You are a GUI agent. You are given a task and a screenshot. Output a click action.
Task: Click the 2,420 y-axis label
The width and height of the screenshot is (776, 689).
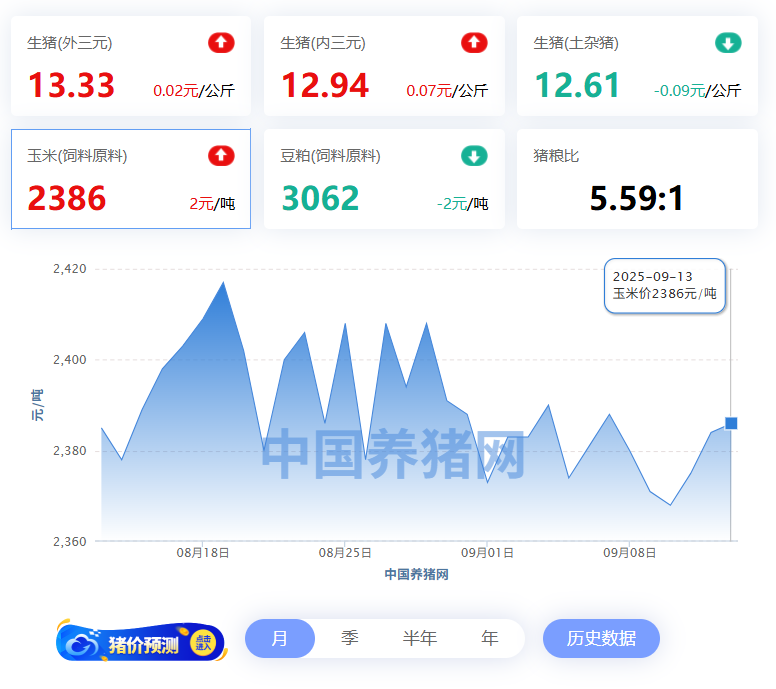coord(70,269)
